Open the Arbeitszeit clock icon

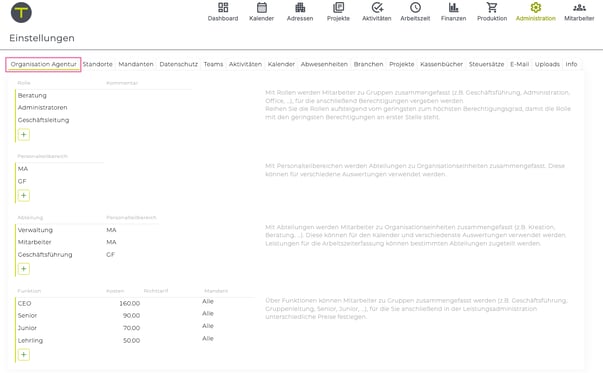[x=415, y=8]
